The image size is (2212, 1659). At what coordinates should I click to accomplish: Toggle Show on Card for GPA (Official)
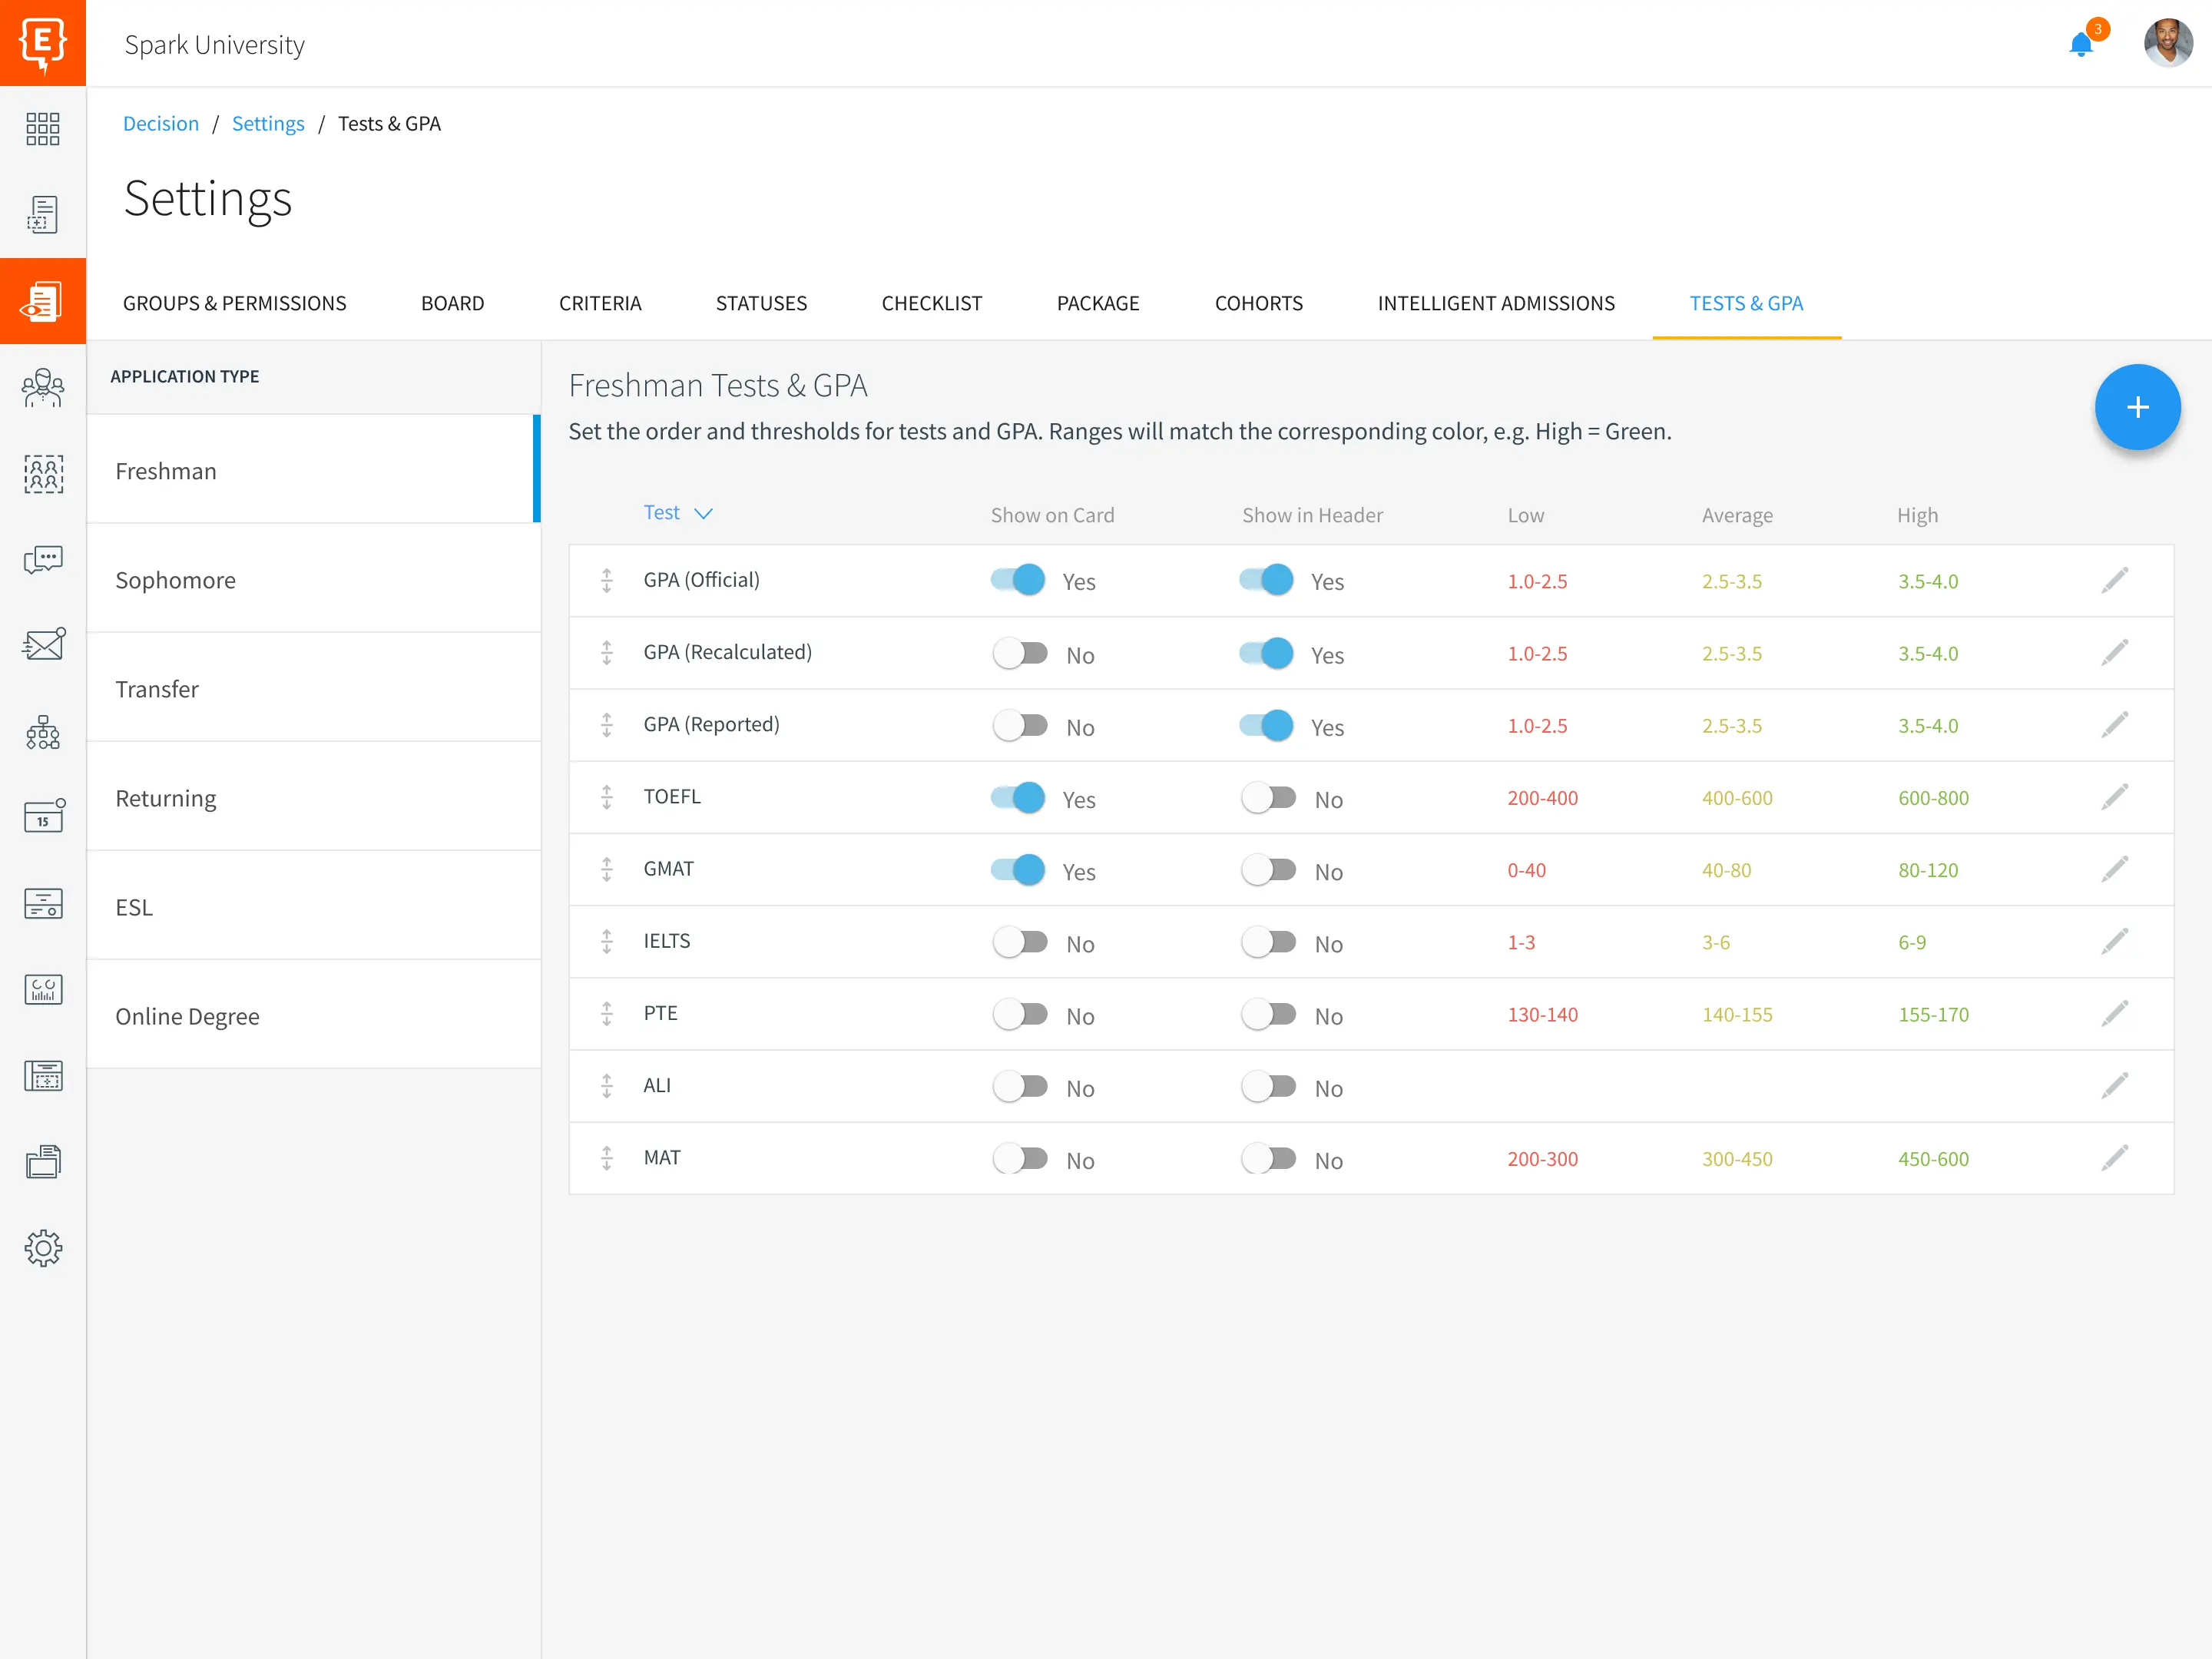coord(1018,579)
